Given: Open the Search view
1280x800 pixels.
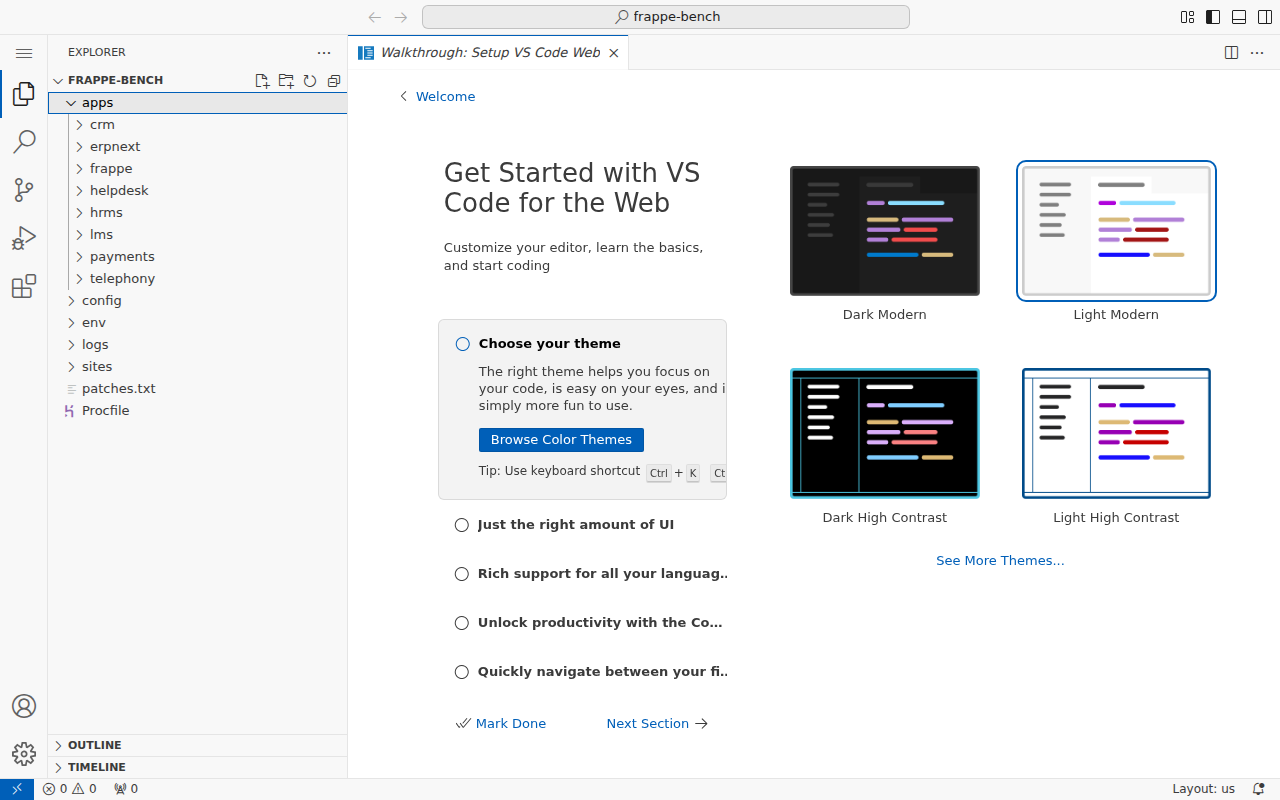Looking at the screenshot, I should coord(24,142).
